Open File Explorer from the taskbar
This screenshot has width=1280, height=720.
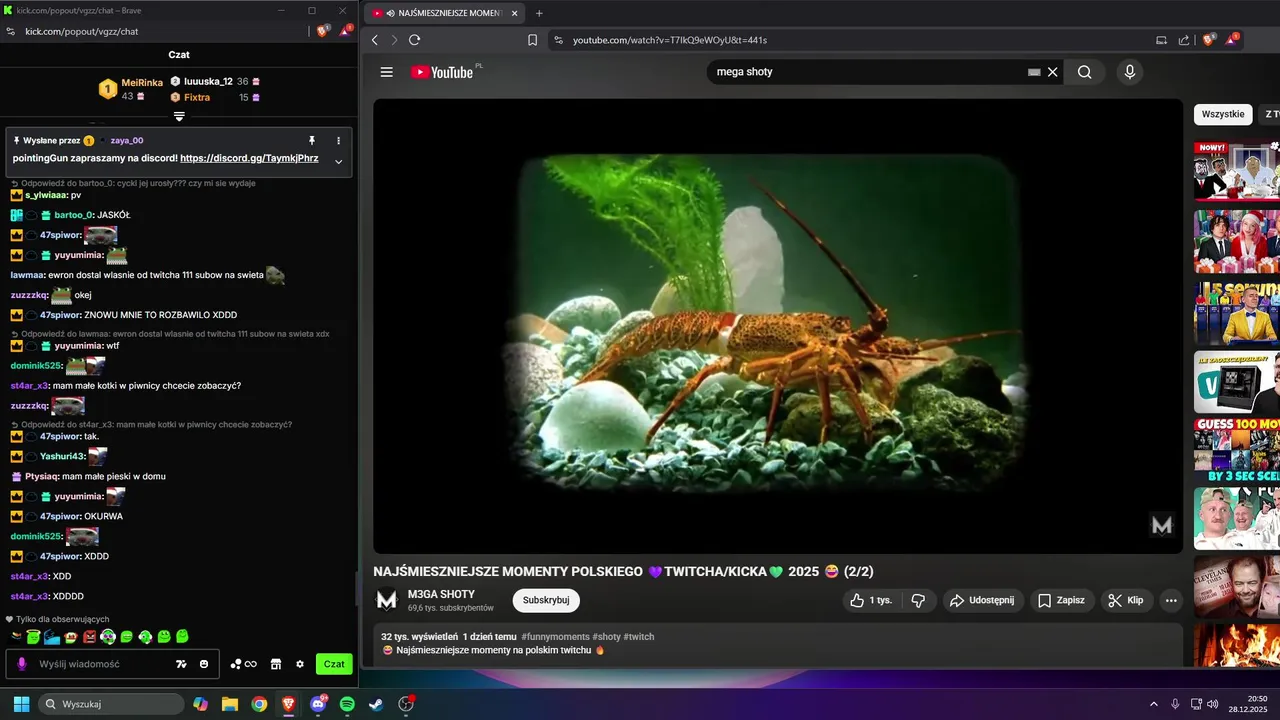(x=230, y=704)
